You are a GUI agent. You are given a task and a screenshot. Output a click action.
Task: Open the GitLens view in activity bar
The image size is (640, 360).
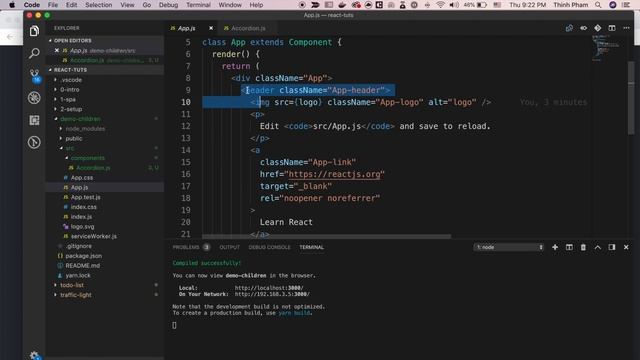point(34,142)
